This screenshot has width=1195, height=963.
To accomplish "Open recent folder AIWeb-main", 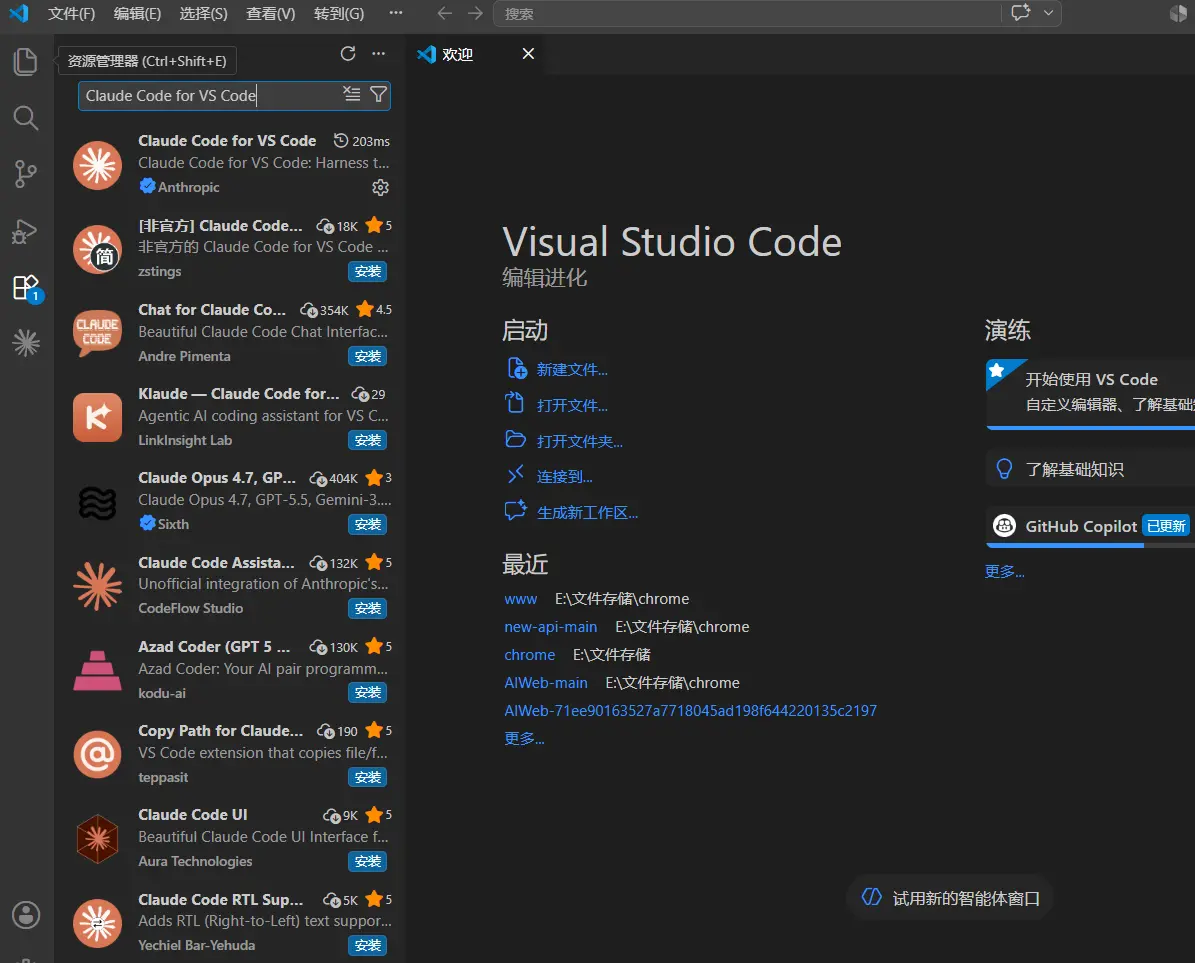I will point(546,683).
